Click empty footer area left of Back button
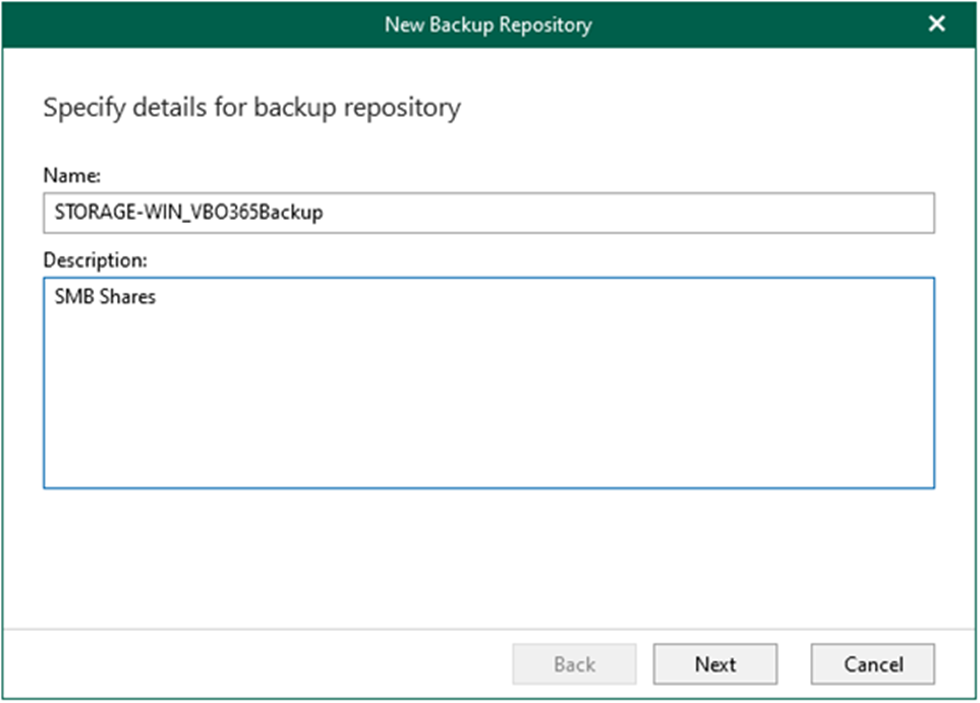This screenshot has height=703, width=980. (x=250, y=664)
